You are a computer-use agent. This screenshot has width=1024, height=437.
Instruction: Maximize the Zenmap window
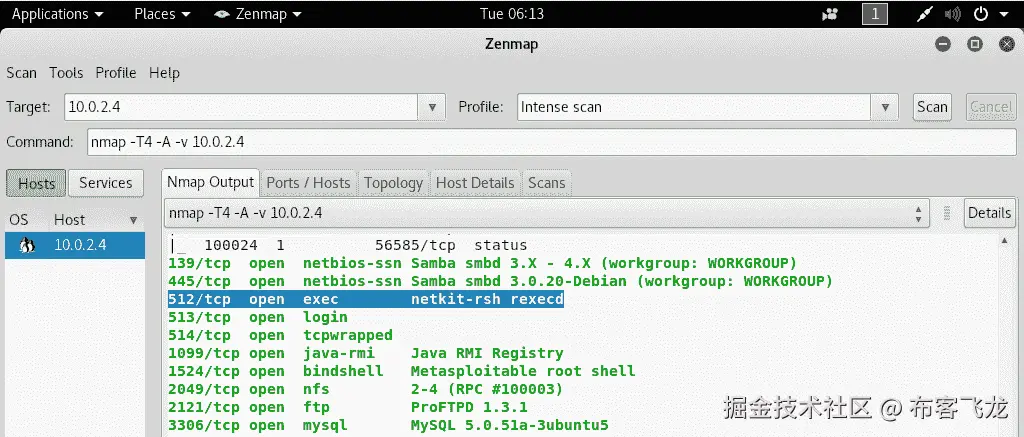[x=975, y=44]
